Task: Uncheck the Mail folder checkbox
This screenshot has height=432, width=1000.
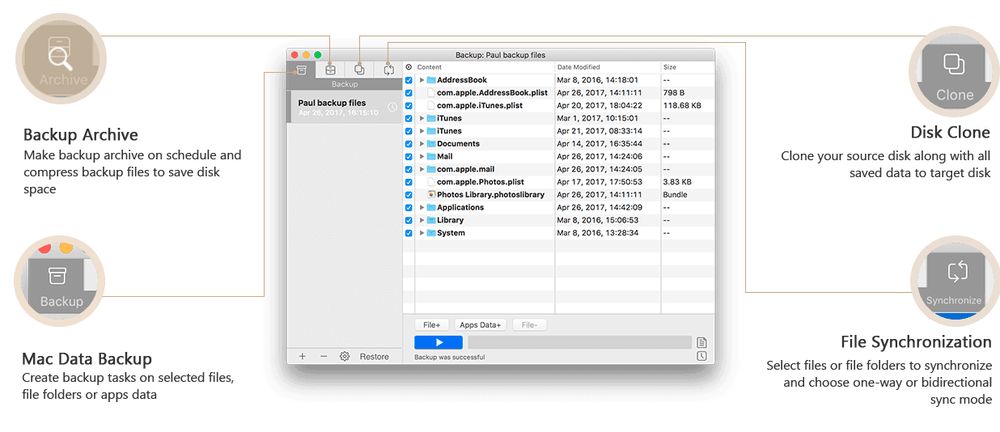Action: pos(409,156)
